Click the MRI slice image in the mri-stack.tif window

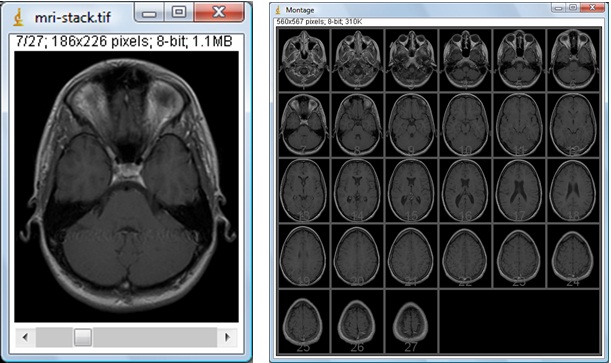(126, 187)
